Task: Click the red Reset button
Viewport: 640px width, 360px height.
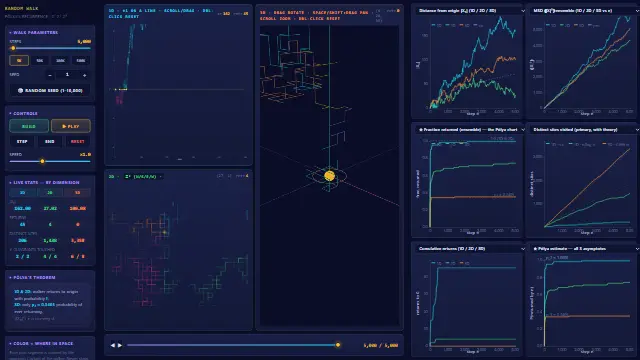Action: [77, 142]
